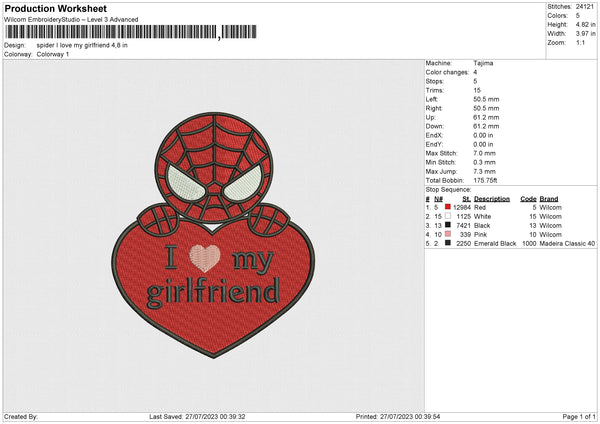Select the Pink color swatch in stop sequence
The width and height of the screenshot is (600, 424).
pos(448,234)
